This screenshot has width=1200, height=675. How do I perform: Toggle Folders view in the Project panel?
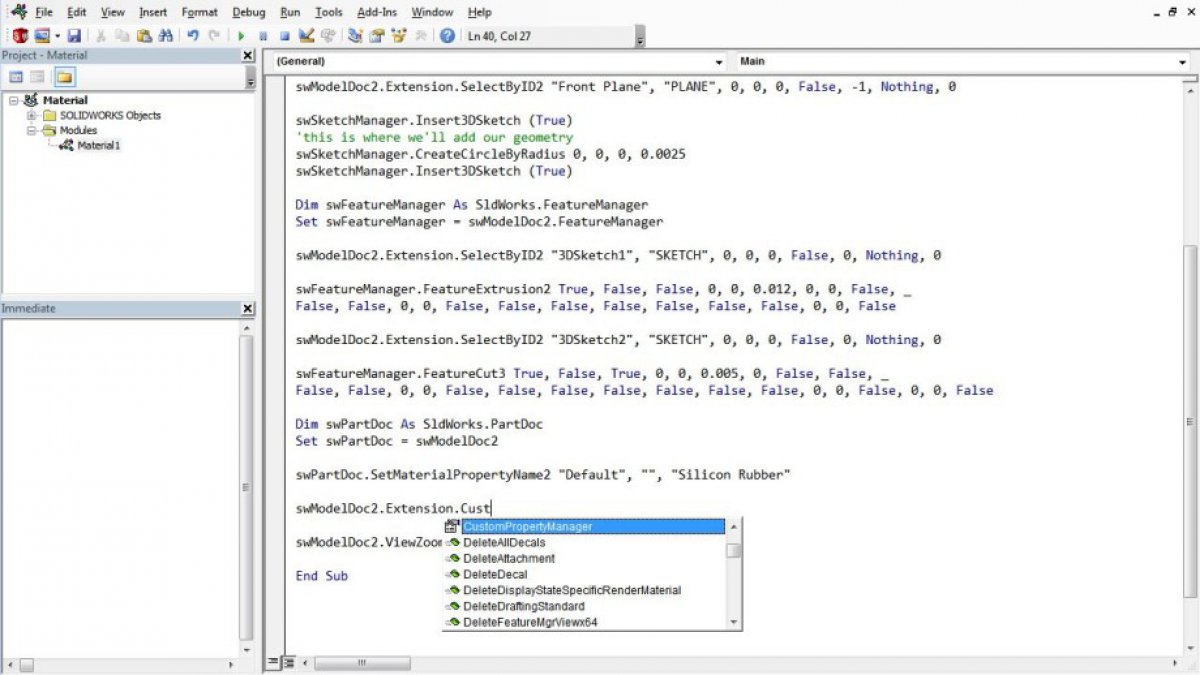point(64,77)
